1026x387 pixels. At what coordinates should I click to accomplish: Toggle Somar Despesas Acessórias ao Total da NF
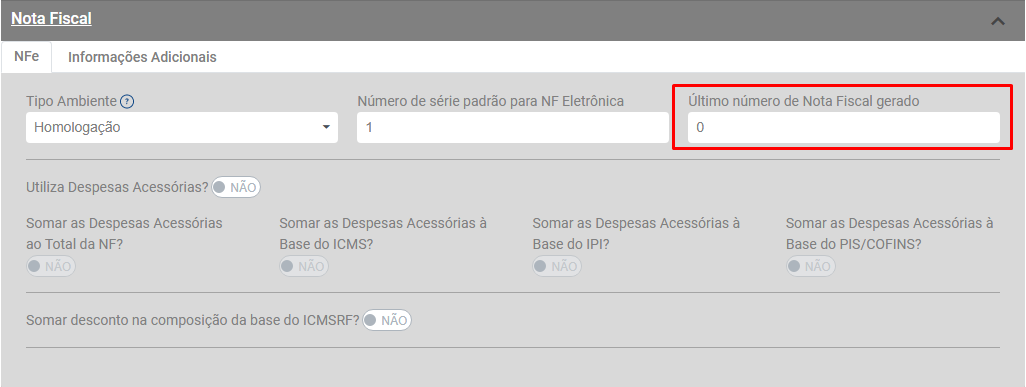pos(51,267)
